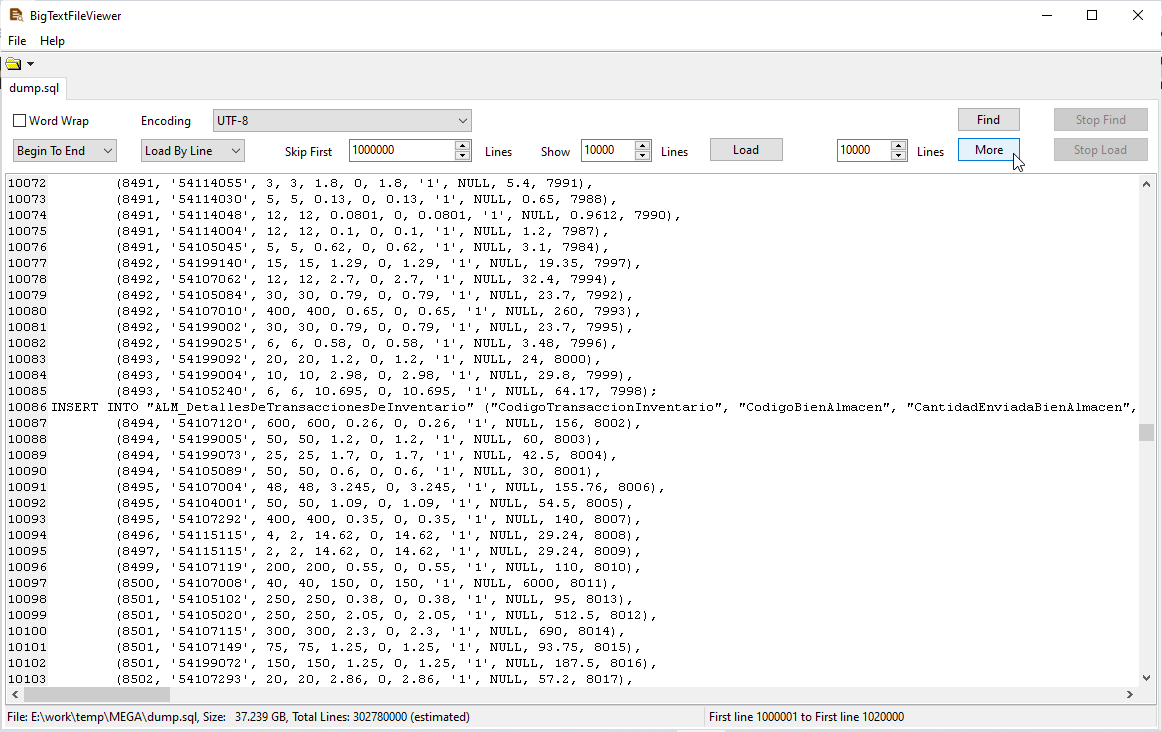This screenshot has width=1162, height=732.
Task: Increment the More lines spinner up arrow
Action: pos(899,145)
